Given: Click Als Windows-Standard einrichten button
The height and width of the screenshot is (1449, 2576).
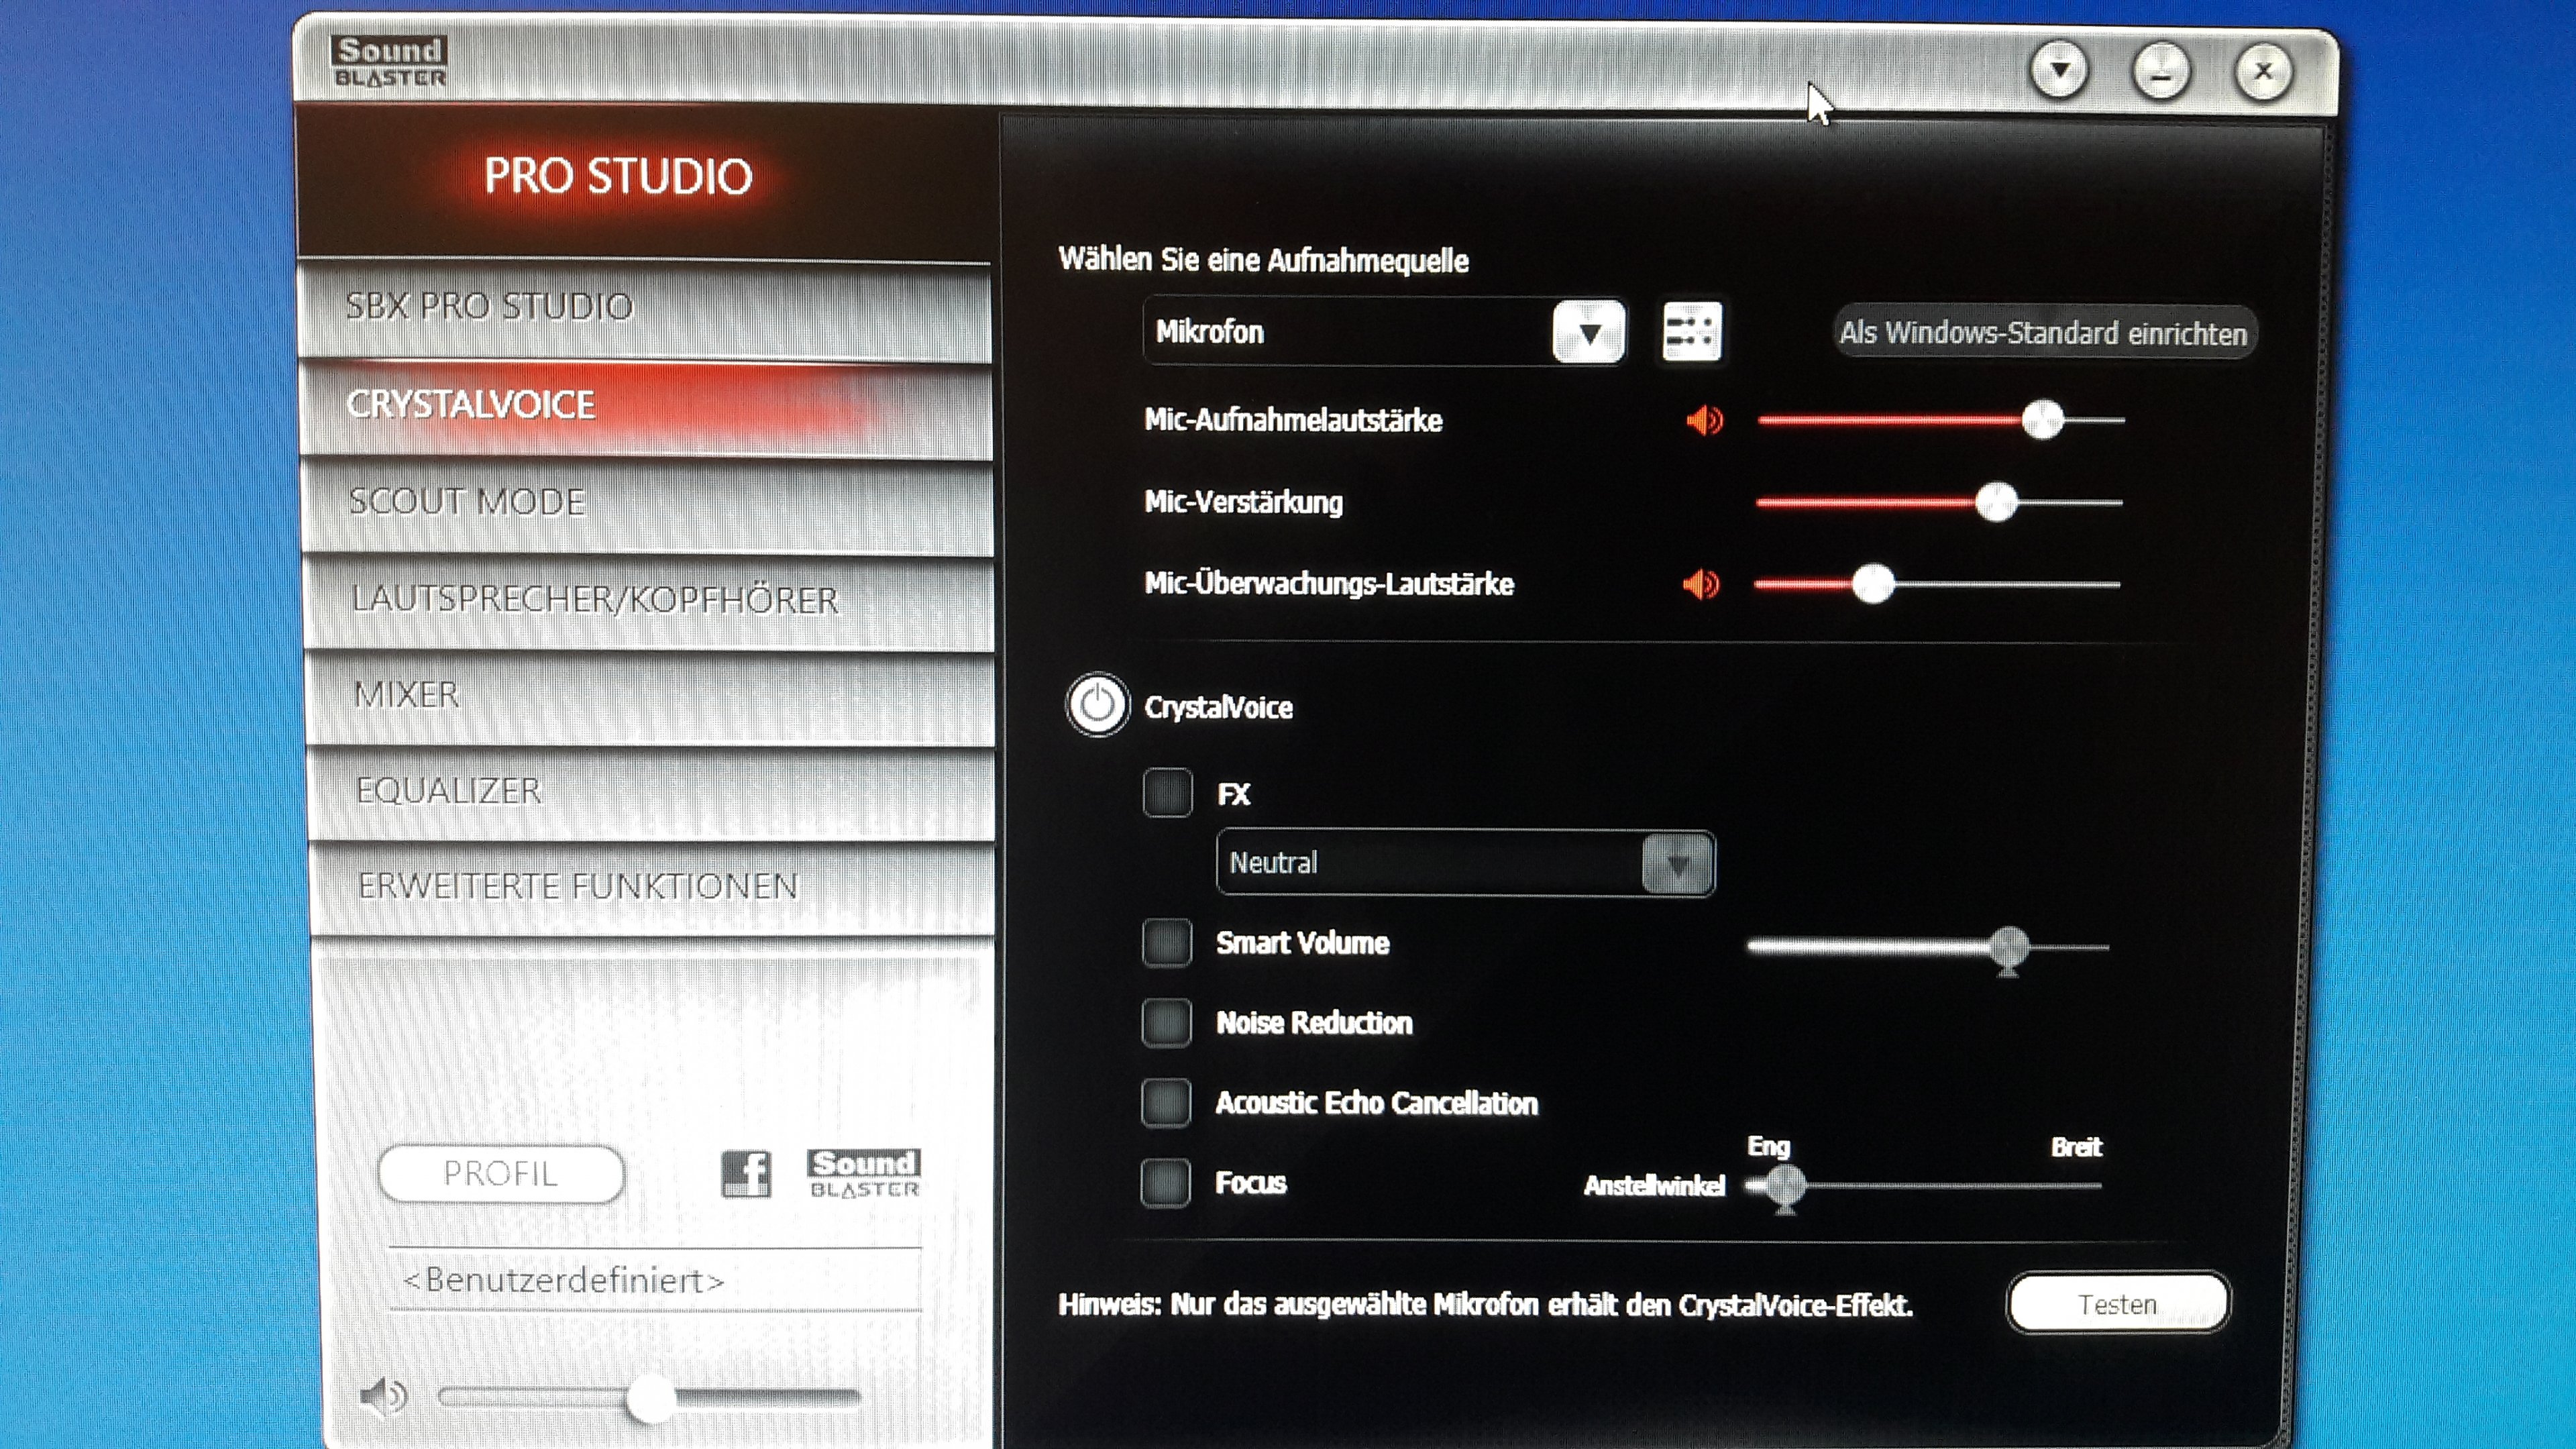Looking at the screenshot, I should tap(2042, 333).
